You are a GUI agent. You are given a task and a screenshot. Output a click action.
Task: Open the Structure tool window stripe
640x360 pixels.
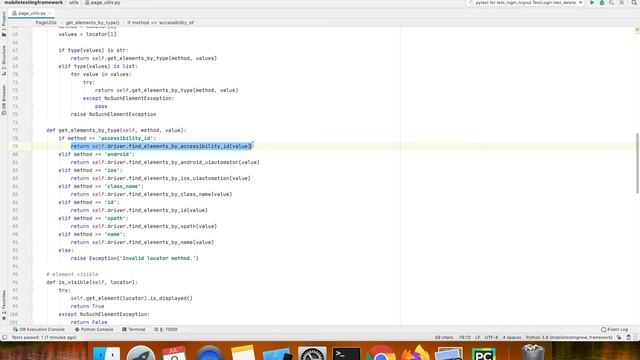tap(4, 60)
